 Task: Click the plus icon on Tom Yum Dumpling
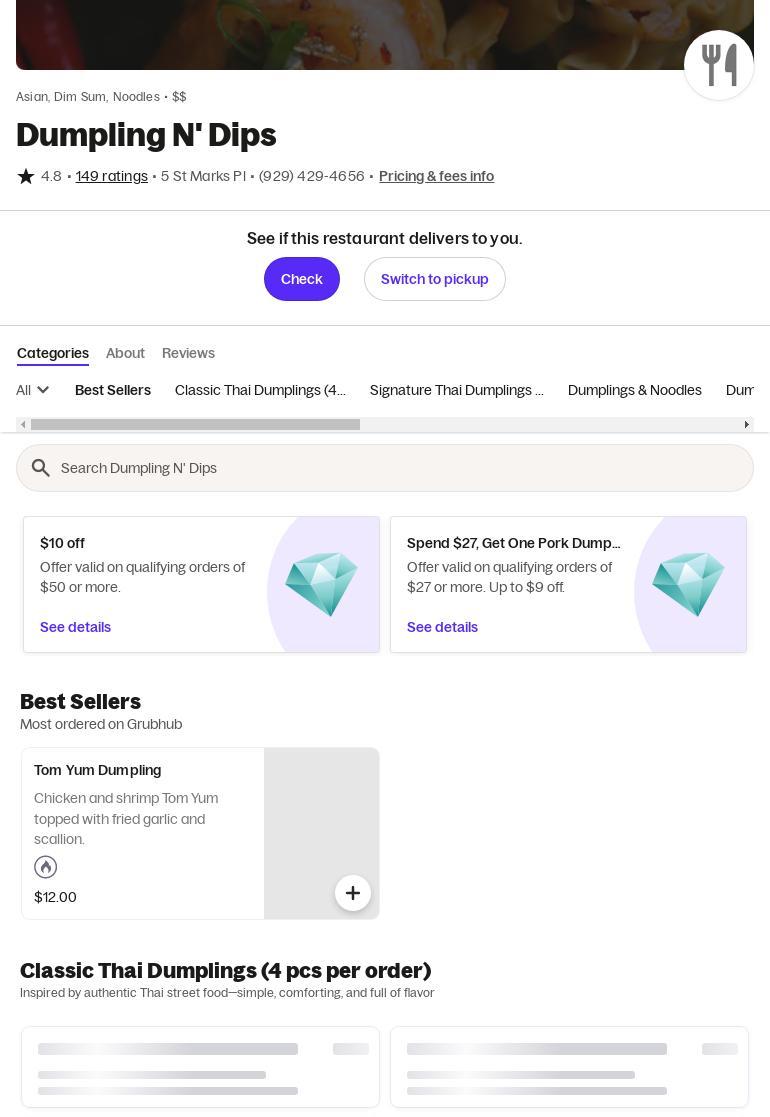(352, 893)
